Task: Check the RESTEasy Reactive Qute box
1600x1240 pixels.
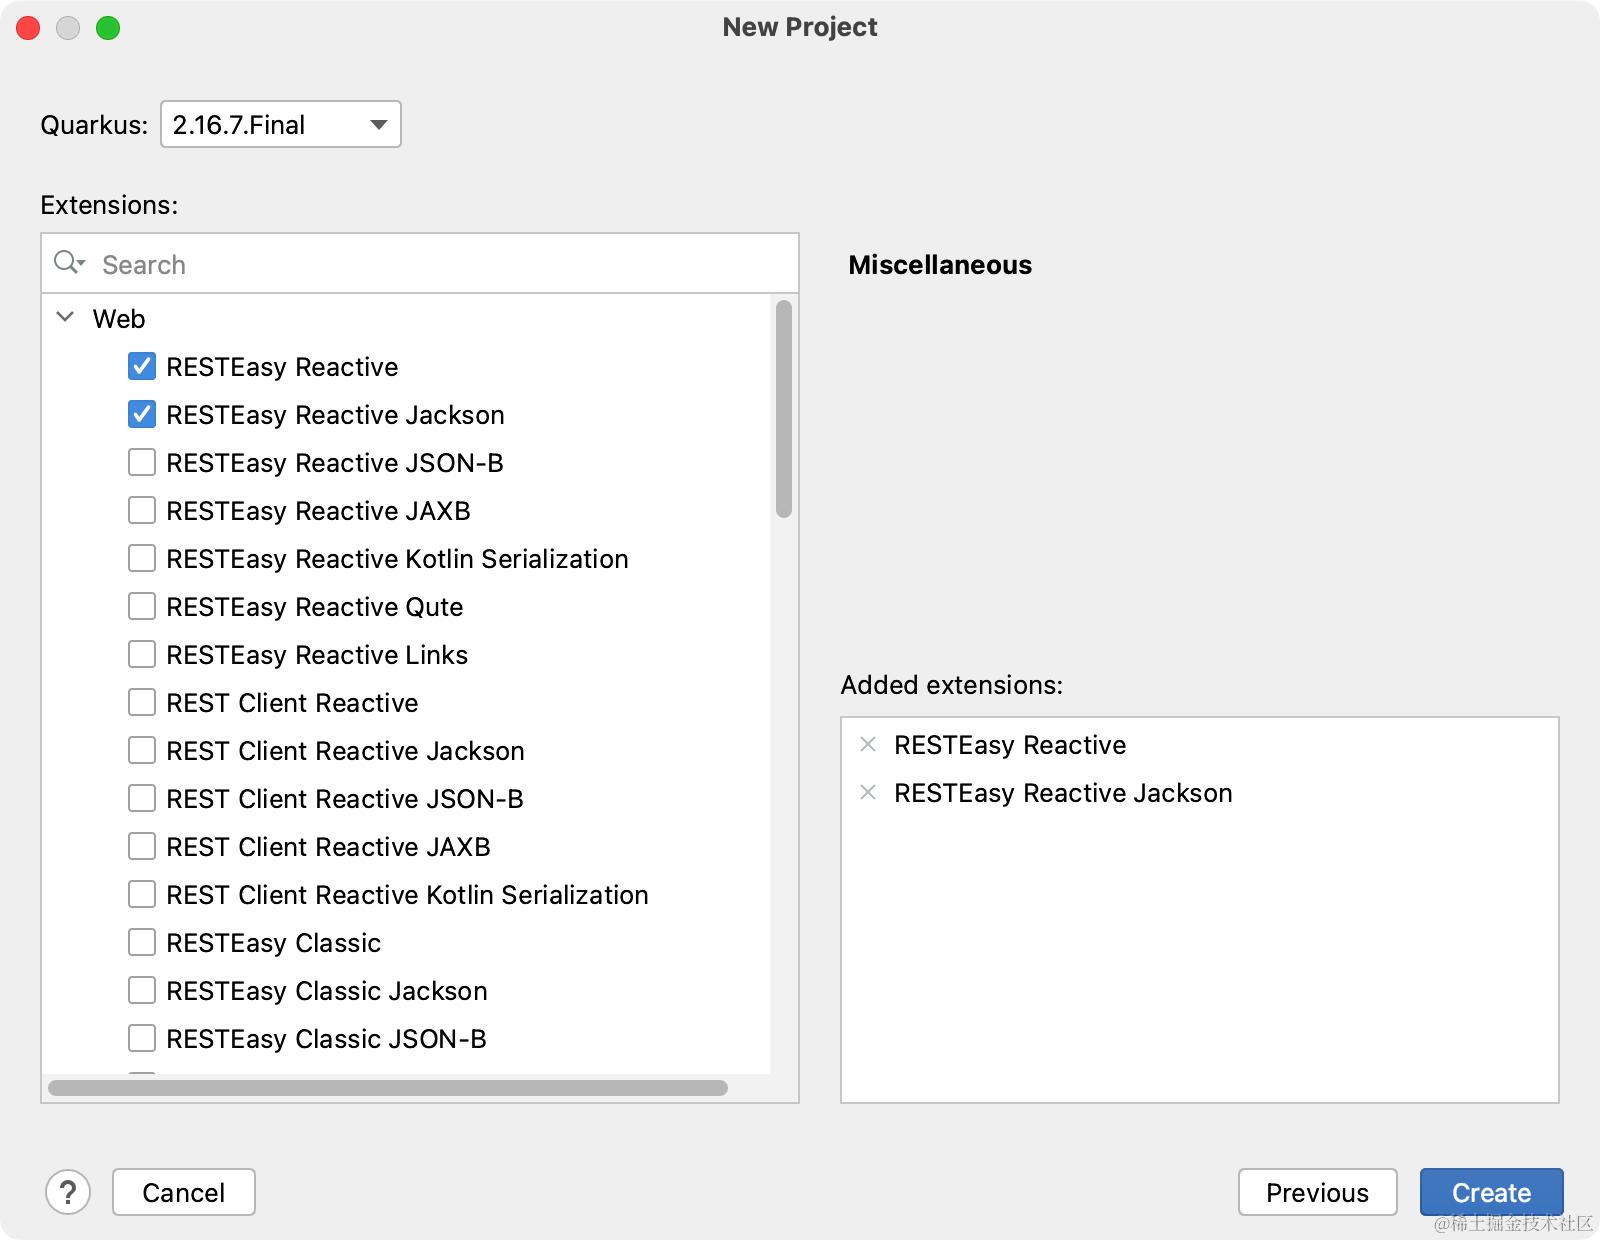Action: tap(142, 607)
